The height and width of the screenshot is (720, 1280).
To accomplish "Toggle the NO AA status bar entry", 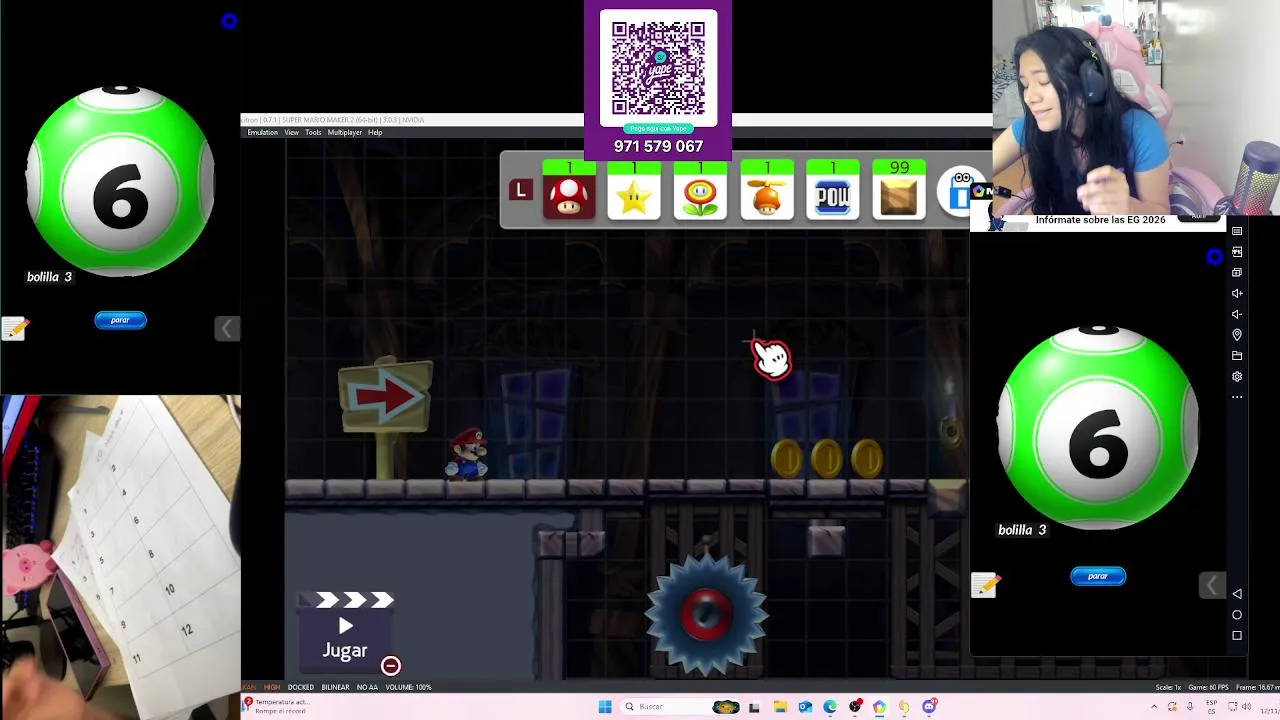I will [x=367, y=687].
